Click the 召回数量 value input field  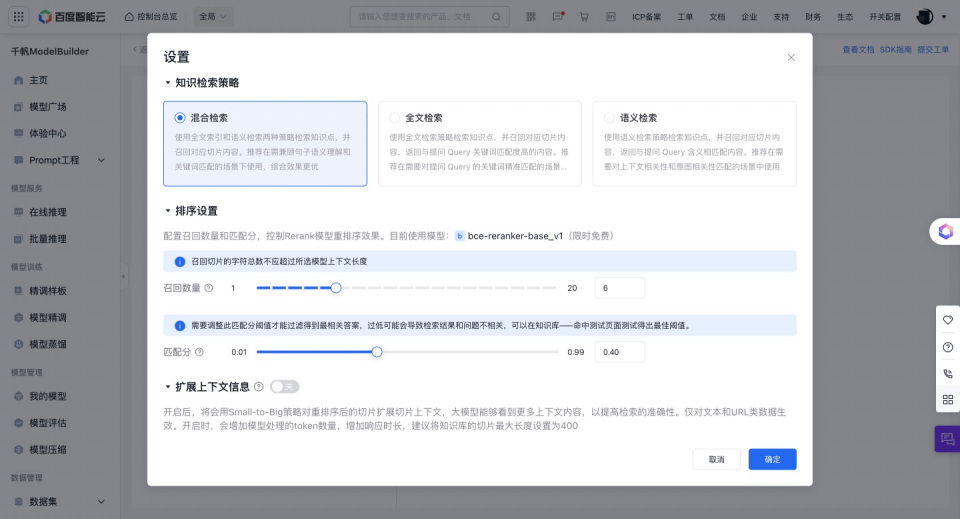(620, 288)
